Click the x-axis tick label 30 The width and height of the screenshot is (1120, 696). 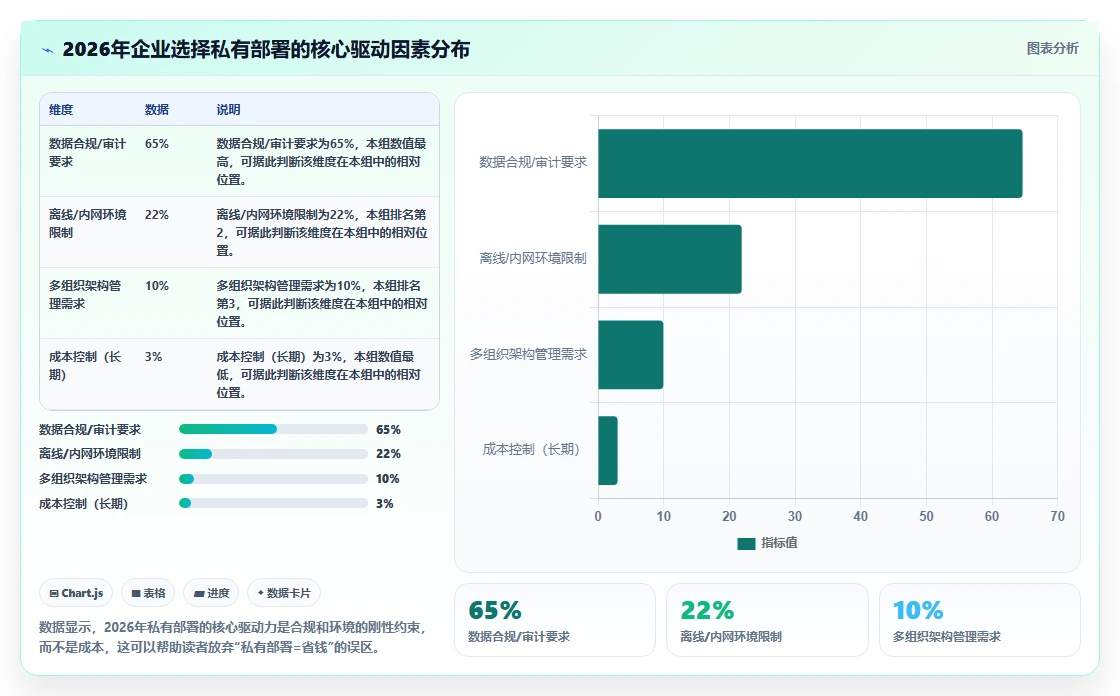point(794,516)
